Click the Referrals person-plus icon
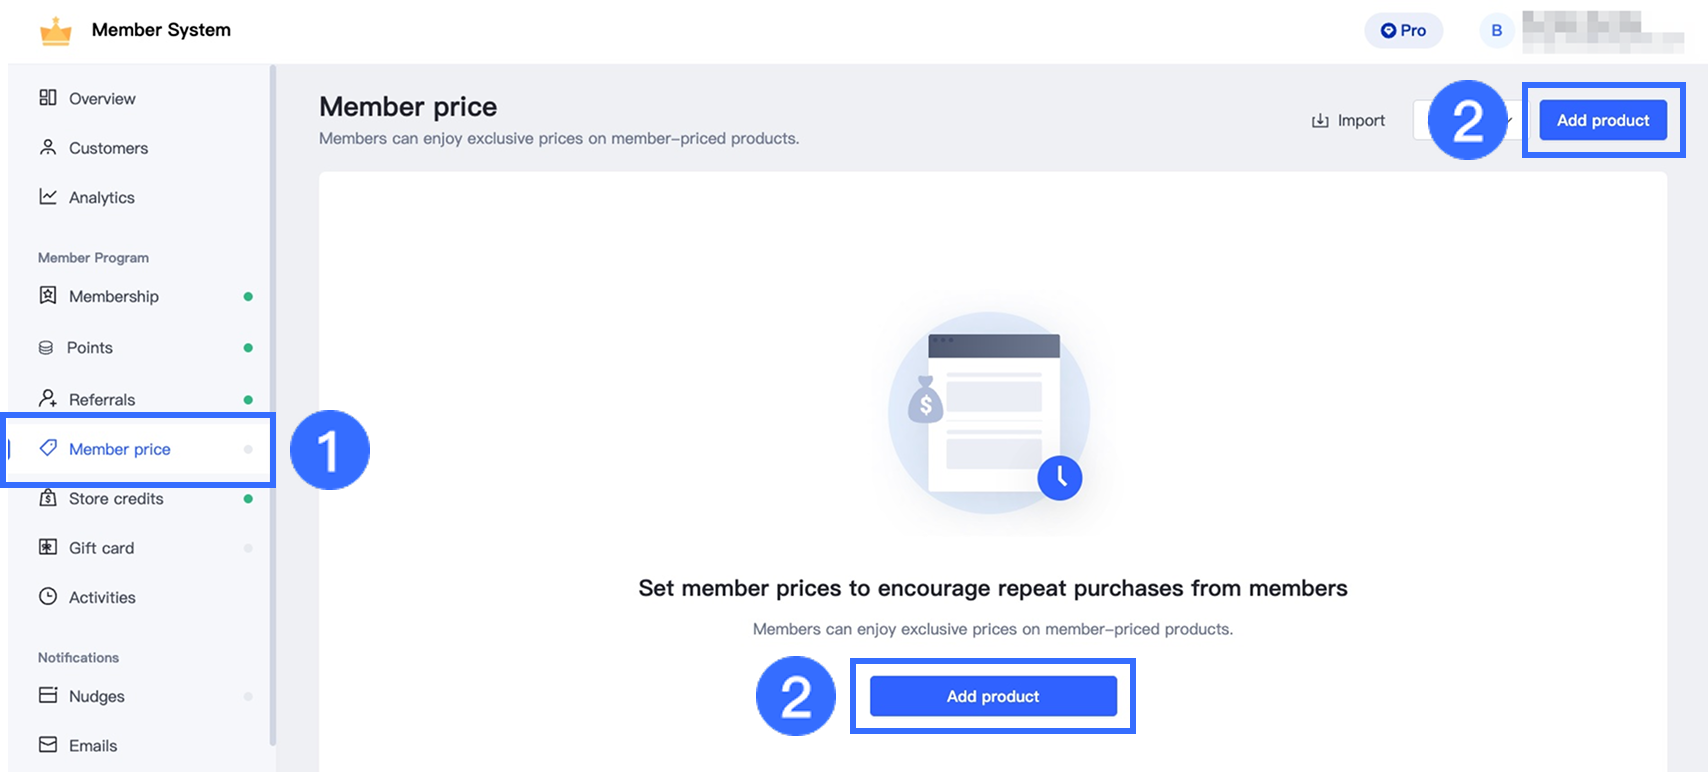This screenshot has height=772, width=1708. coord(48,399)
